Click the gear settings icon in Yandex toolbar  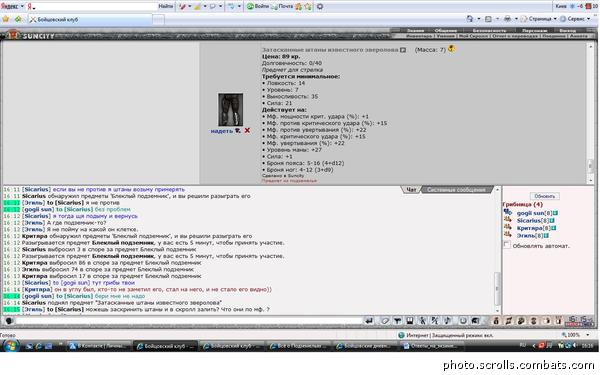click(x=320, y=6)
